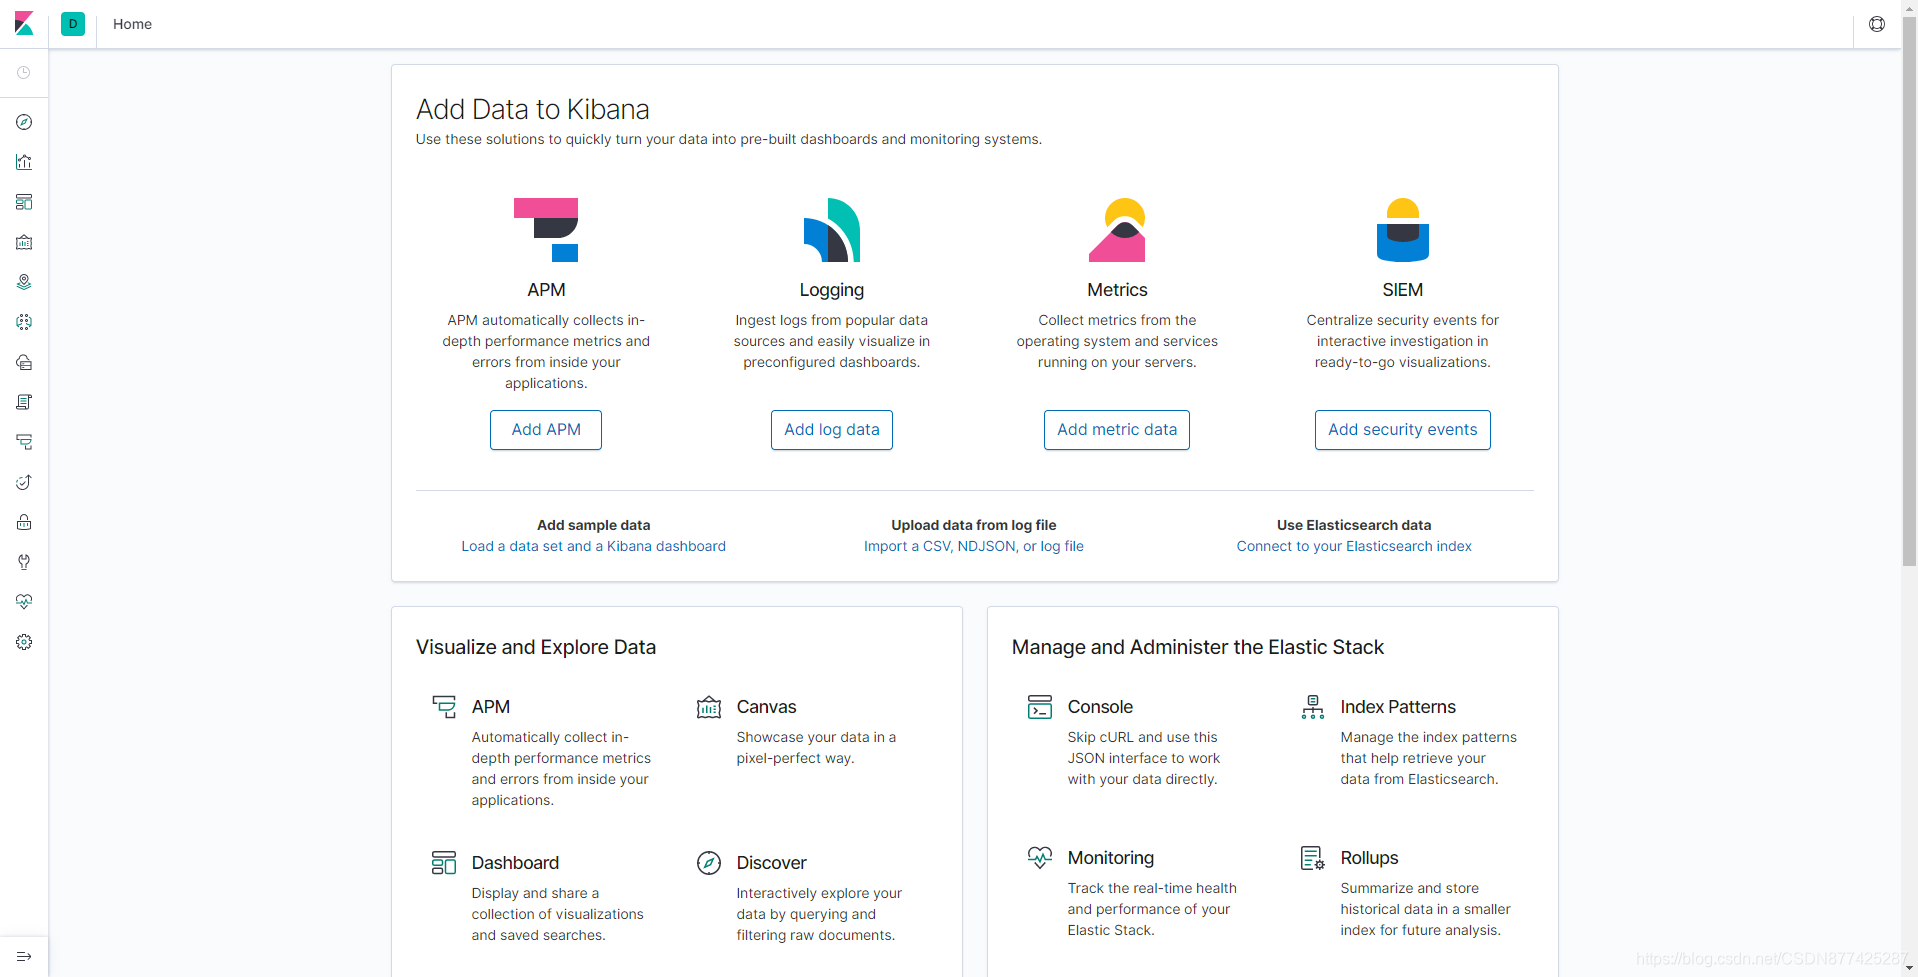This screenshot has height=977, width=1918.
Task: Click the D space avatar badge
Action: (x=72, y=24)
